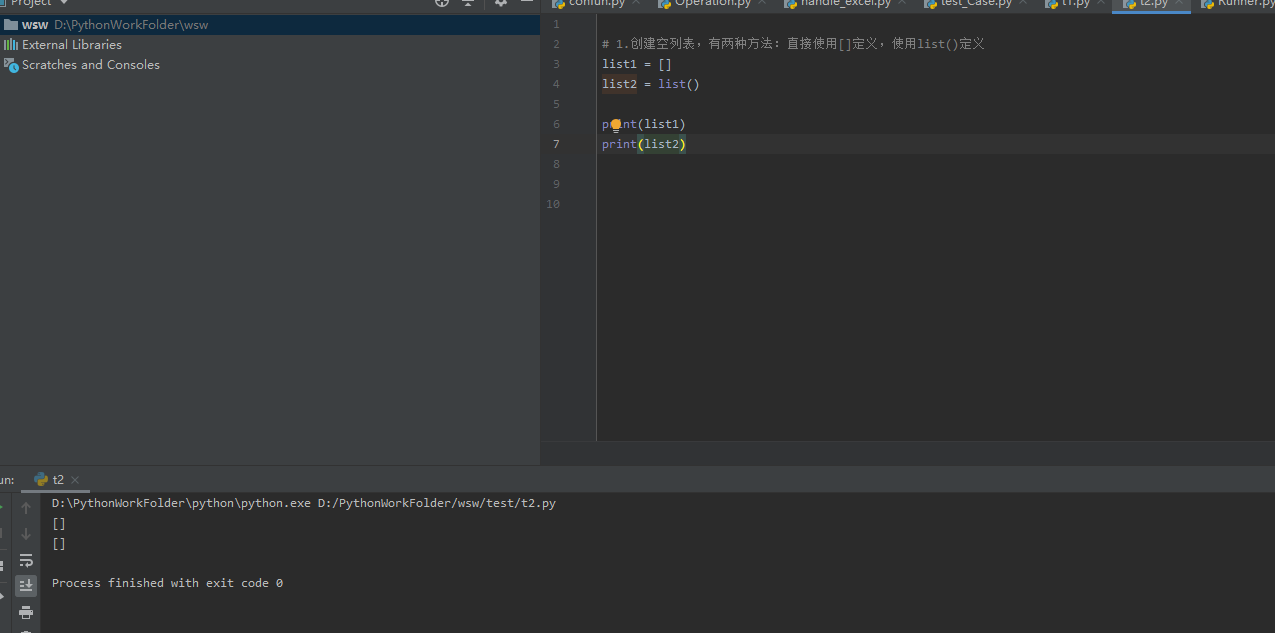Click the down arrow in the Run toolbar
The width and height of the screenshot is (1275, 633).
25,534
